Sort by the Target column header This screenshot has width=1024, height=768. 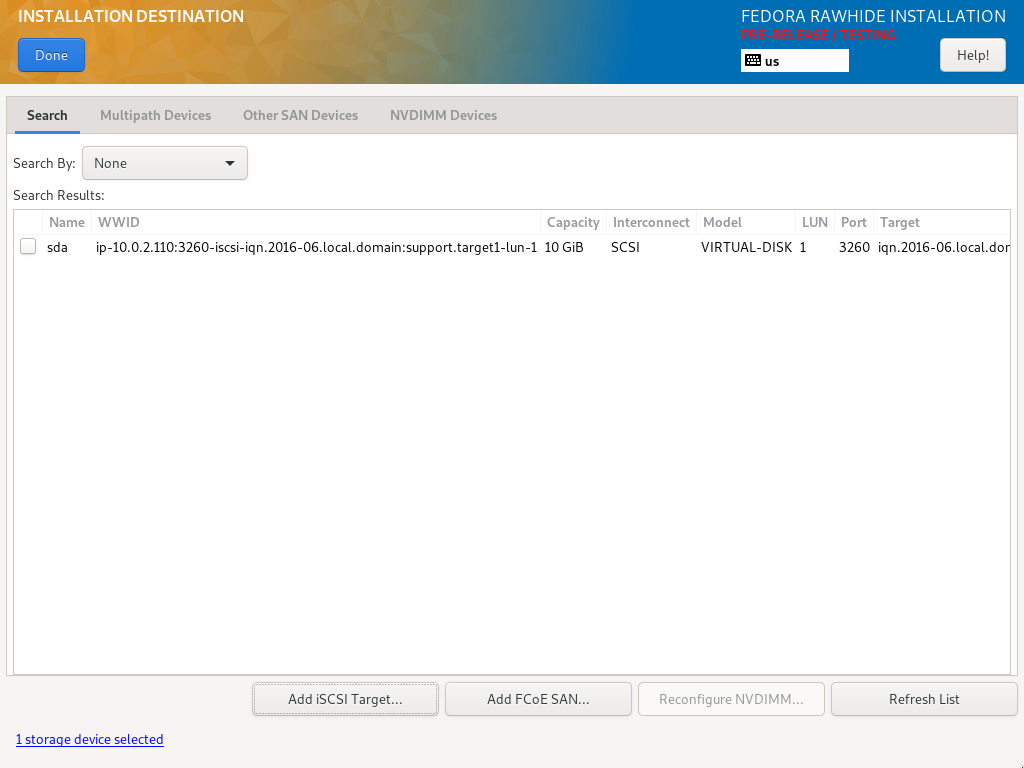click(x=942, y=223)
